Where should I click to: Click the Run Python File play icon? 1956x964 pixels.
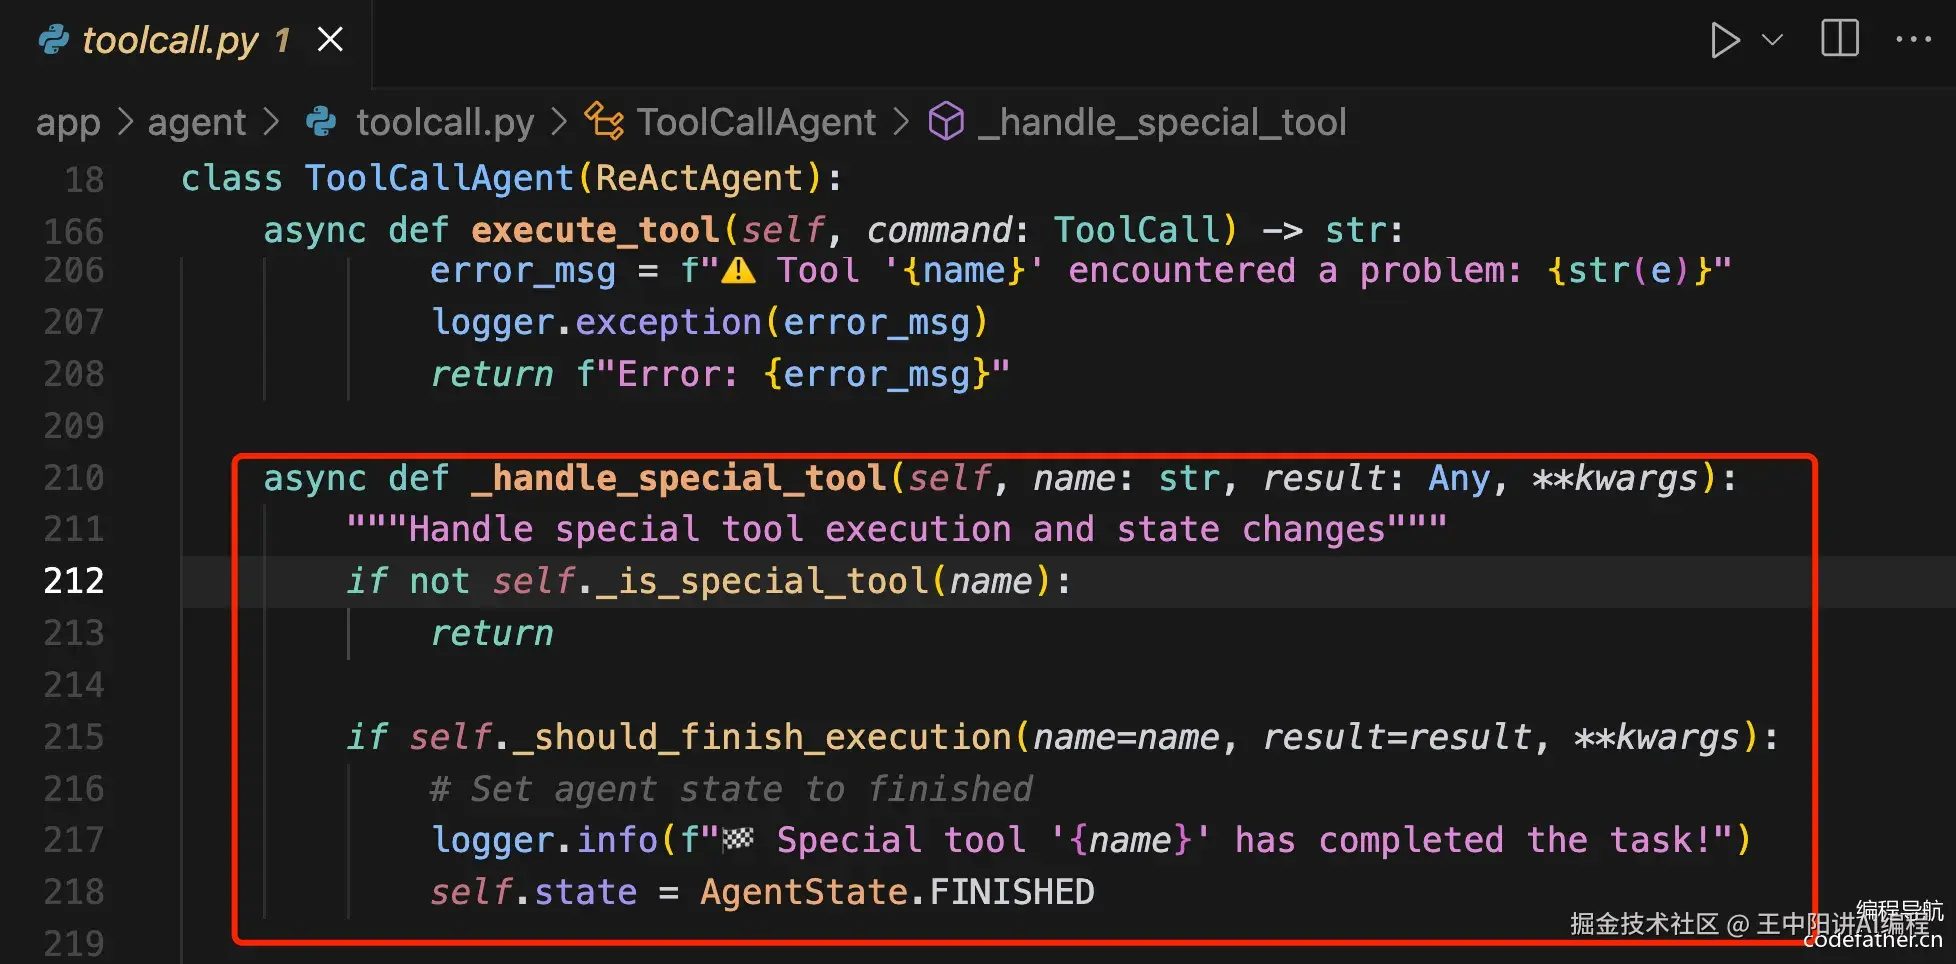(x=1724, y=41)
